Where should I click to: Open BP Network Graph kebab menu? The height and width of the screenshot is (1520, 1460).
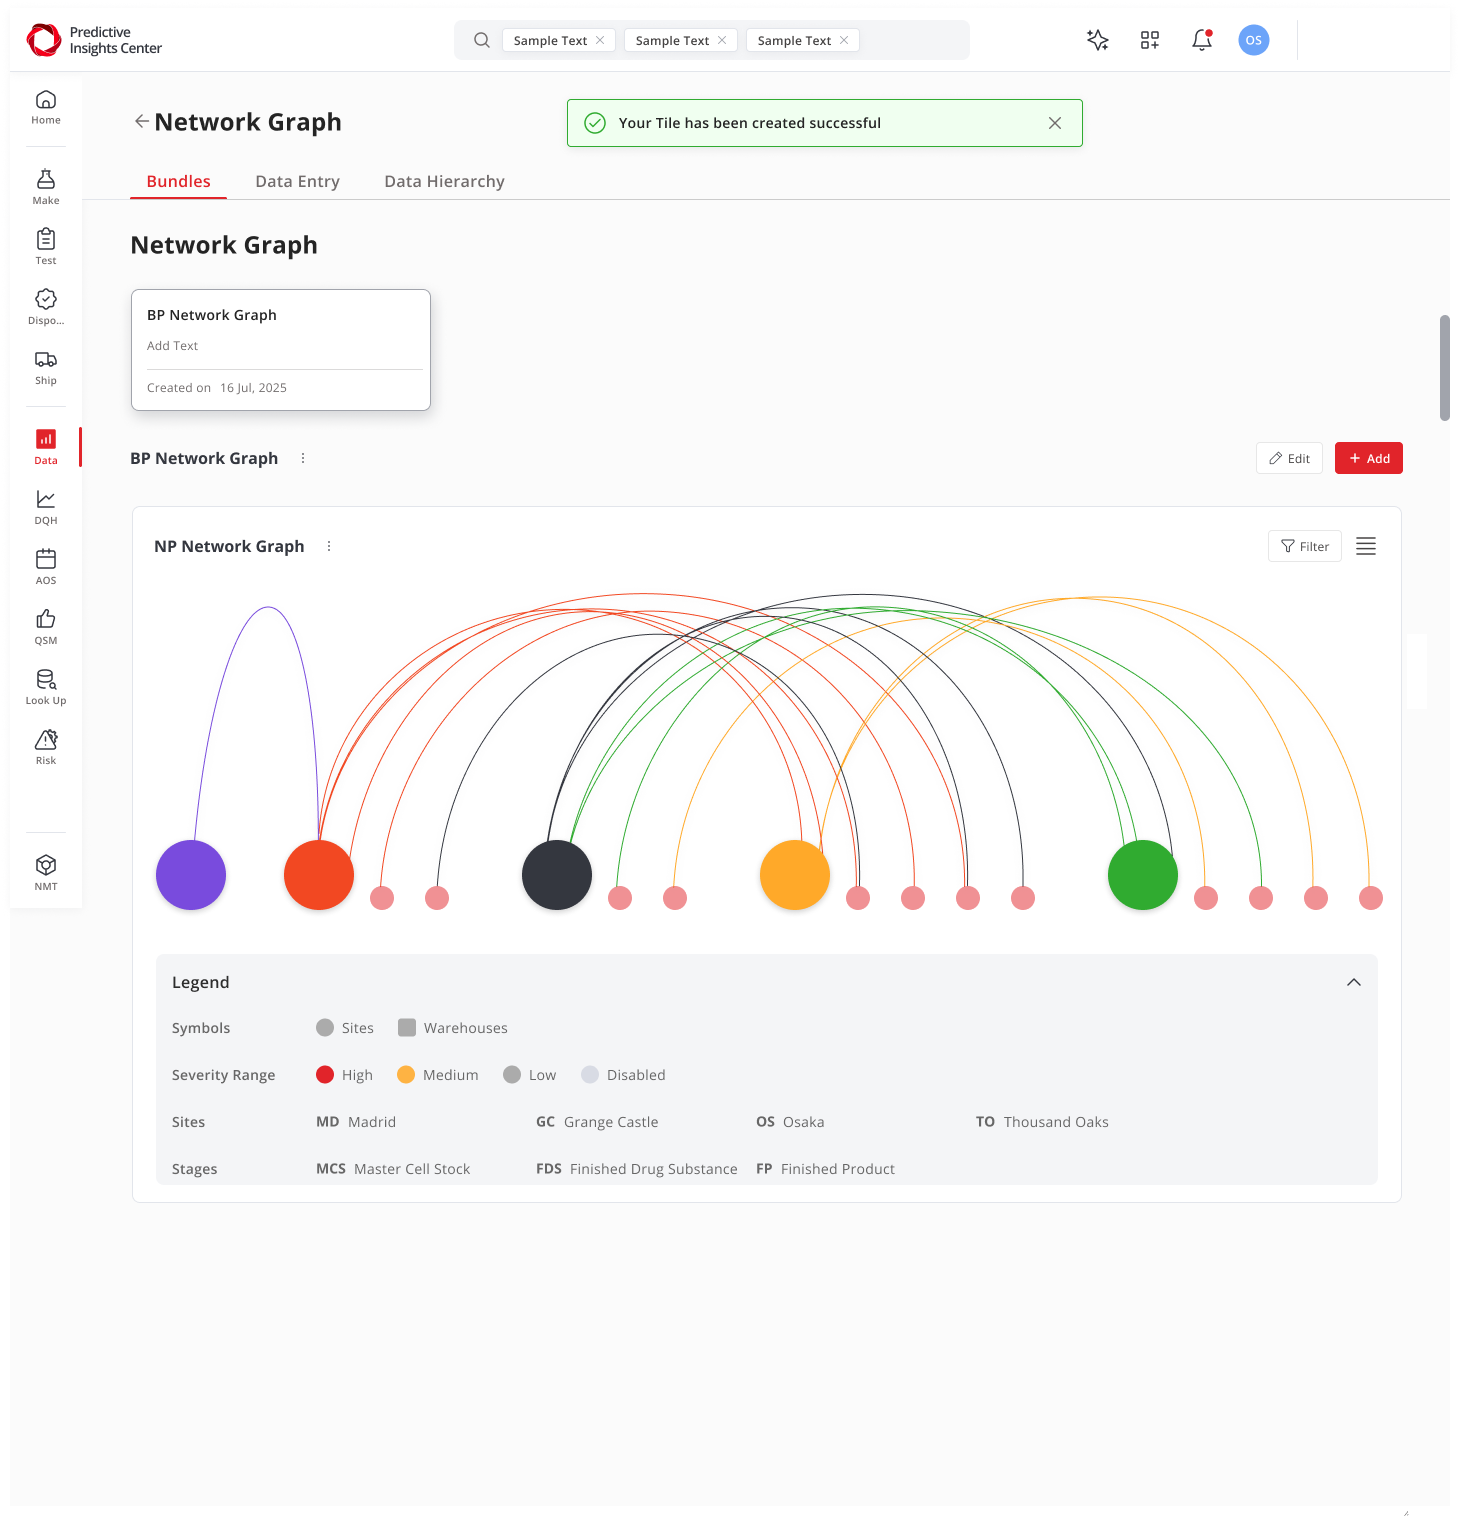point(303,458)
